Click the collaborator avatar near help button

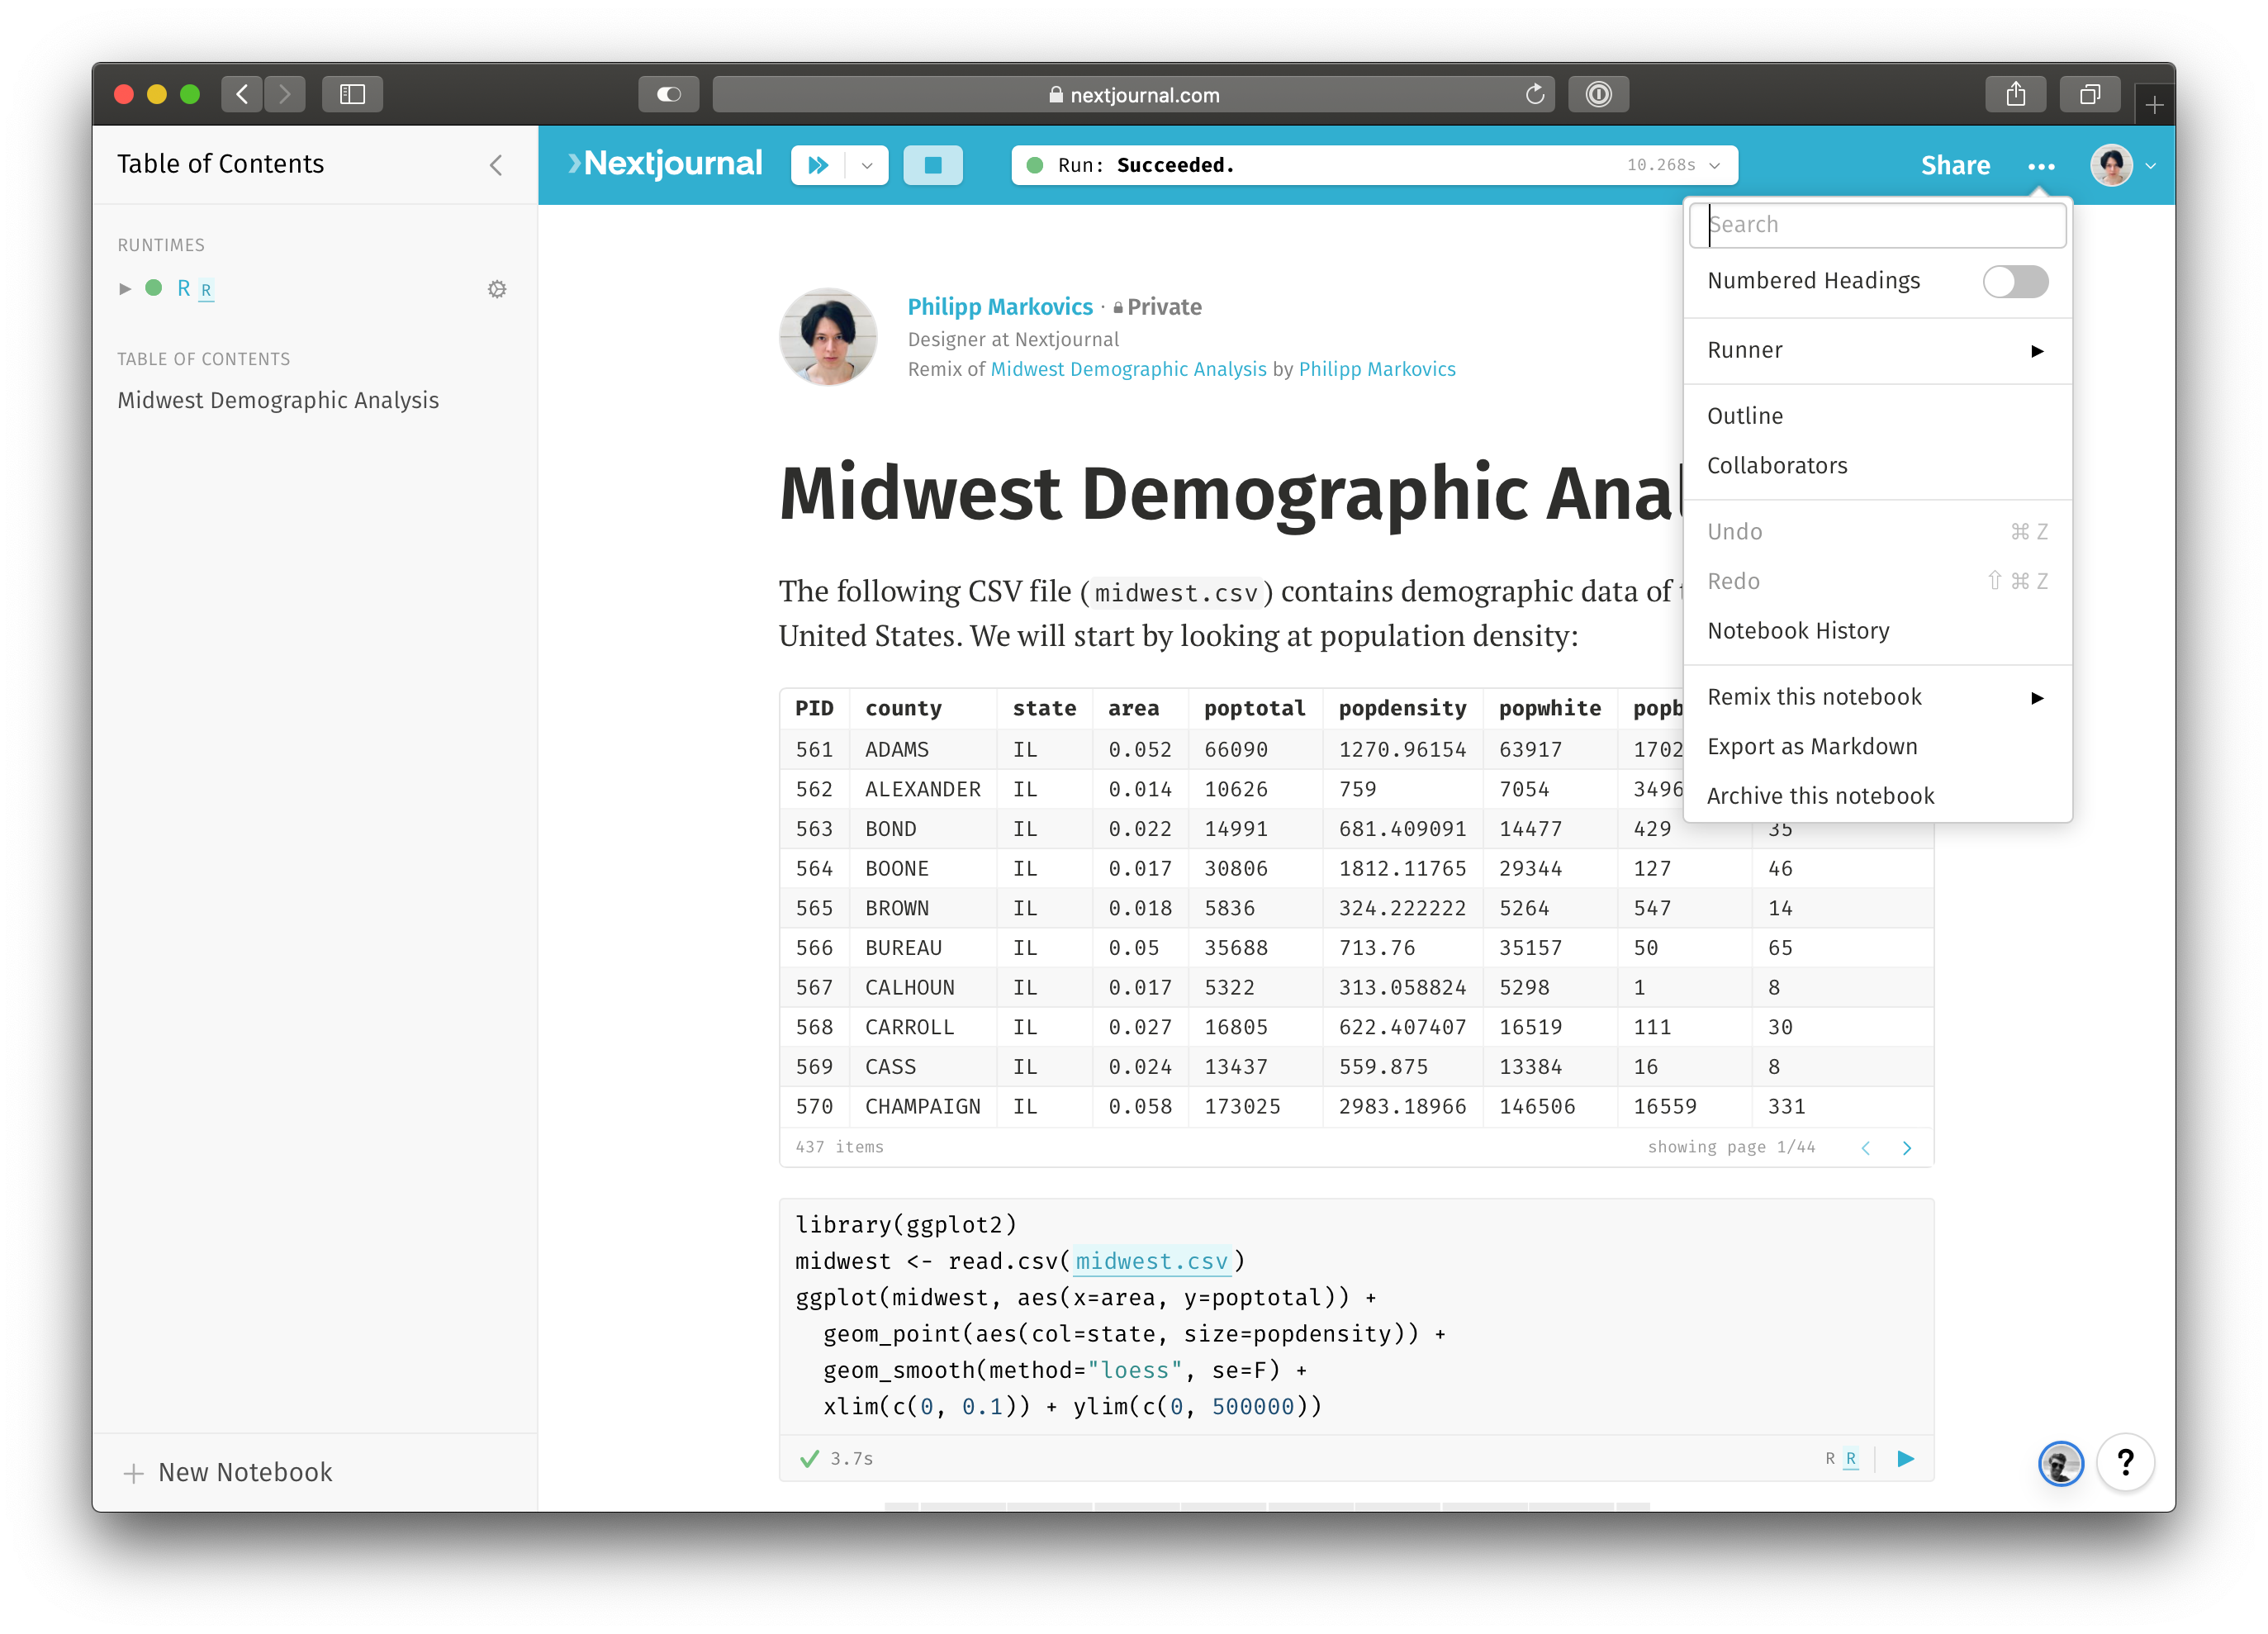(2060, 1465)
